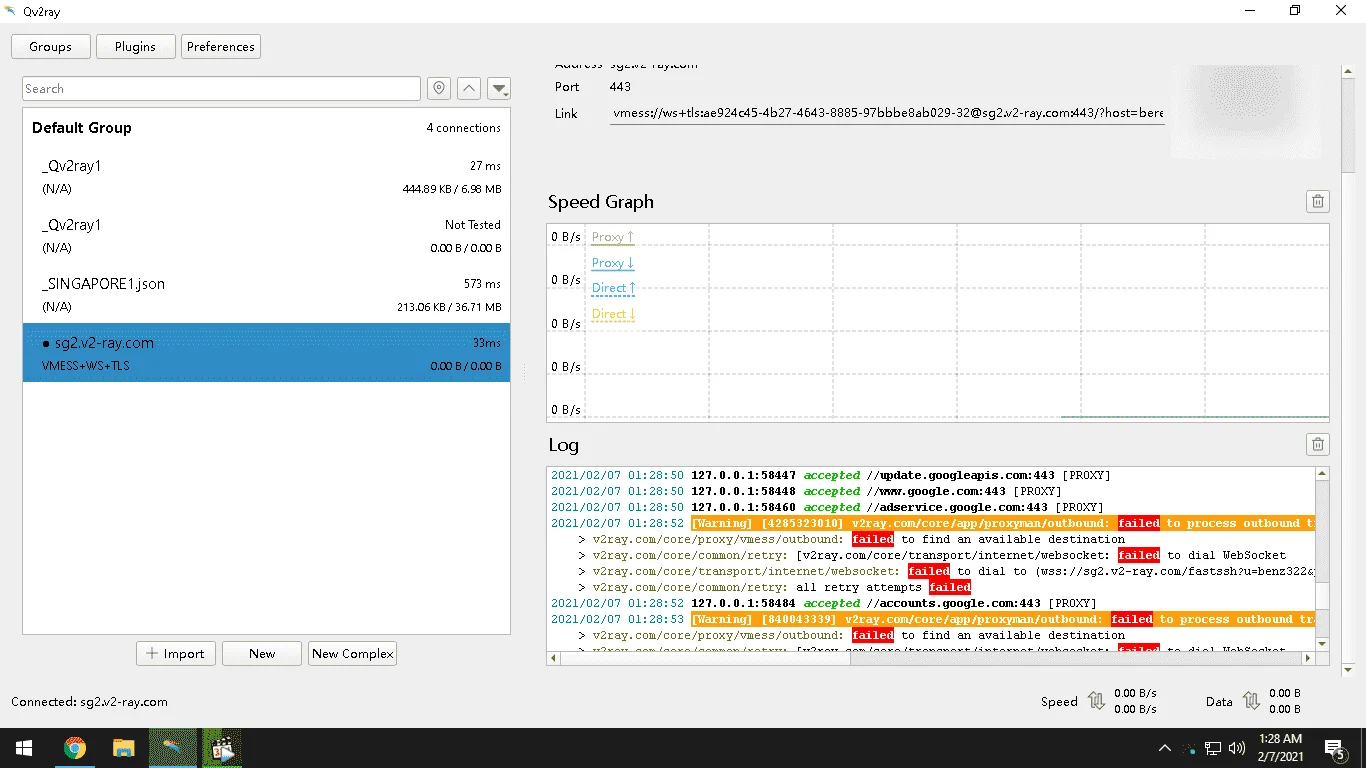Click the Speed up/down arrows icon in status bar
Screen dimensions: 1366x768
(x=1096, y=701)
